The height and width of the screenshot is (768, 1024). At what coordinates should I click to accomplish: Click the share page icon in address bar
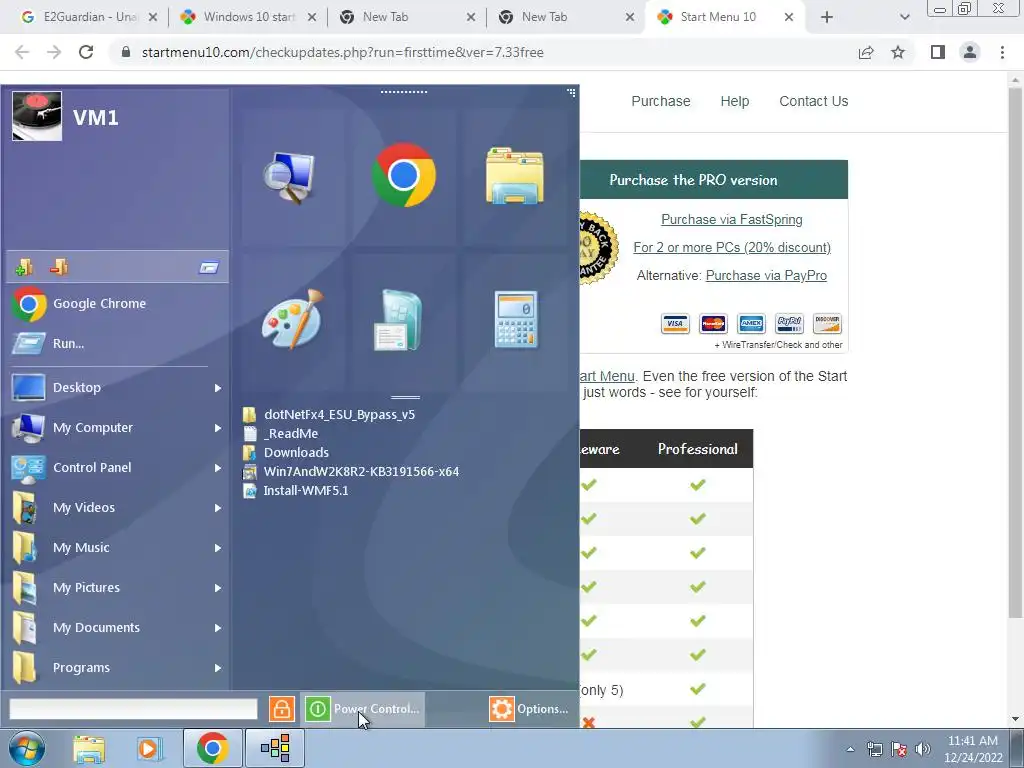866,52
